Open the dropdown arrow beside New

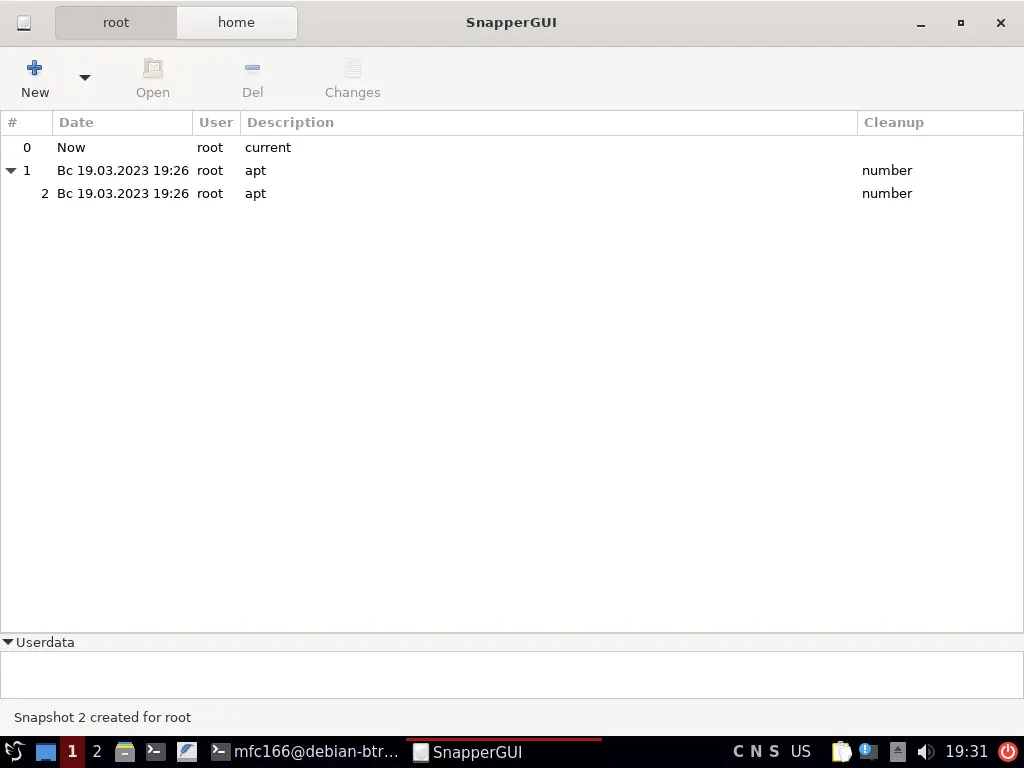85,78
